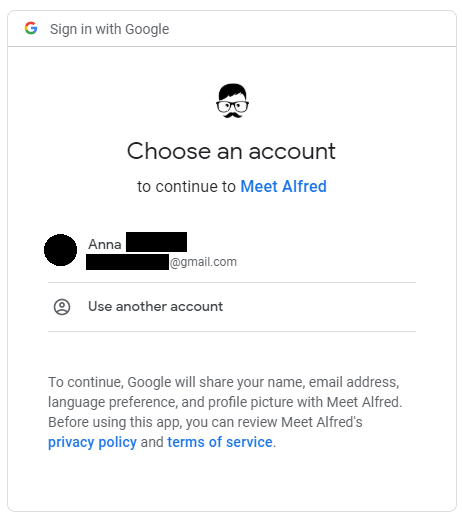Open the privacy policy link
This screenshot has width=462, height=521.
point(92,442)
